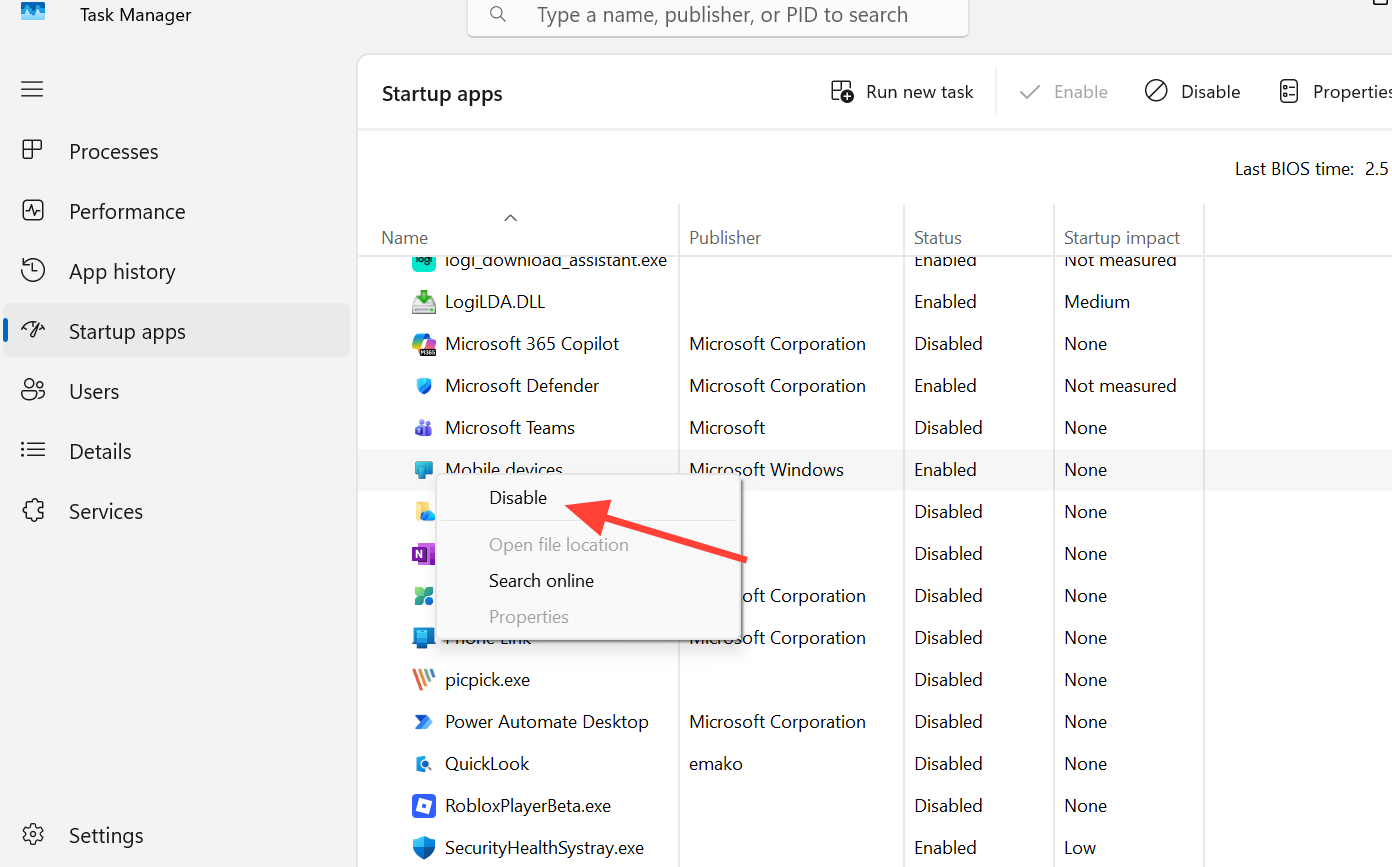
Task: Navigate to the Details page
Action: click(x=100, y=451)
